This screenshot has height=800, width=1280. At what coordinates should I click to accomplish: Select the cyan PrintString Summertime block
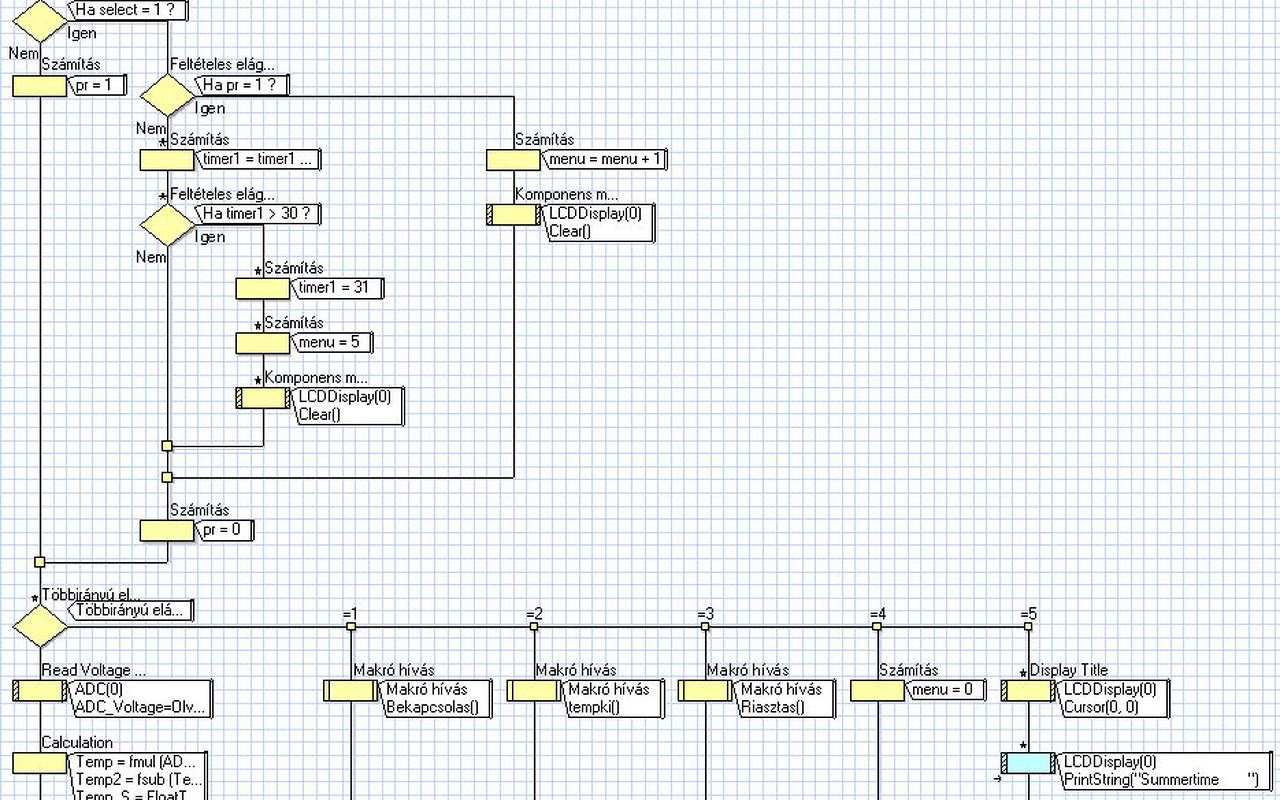click(x=1028, y=764)
